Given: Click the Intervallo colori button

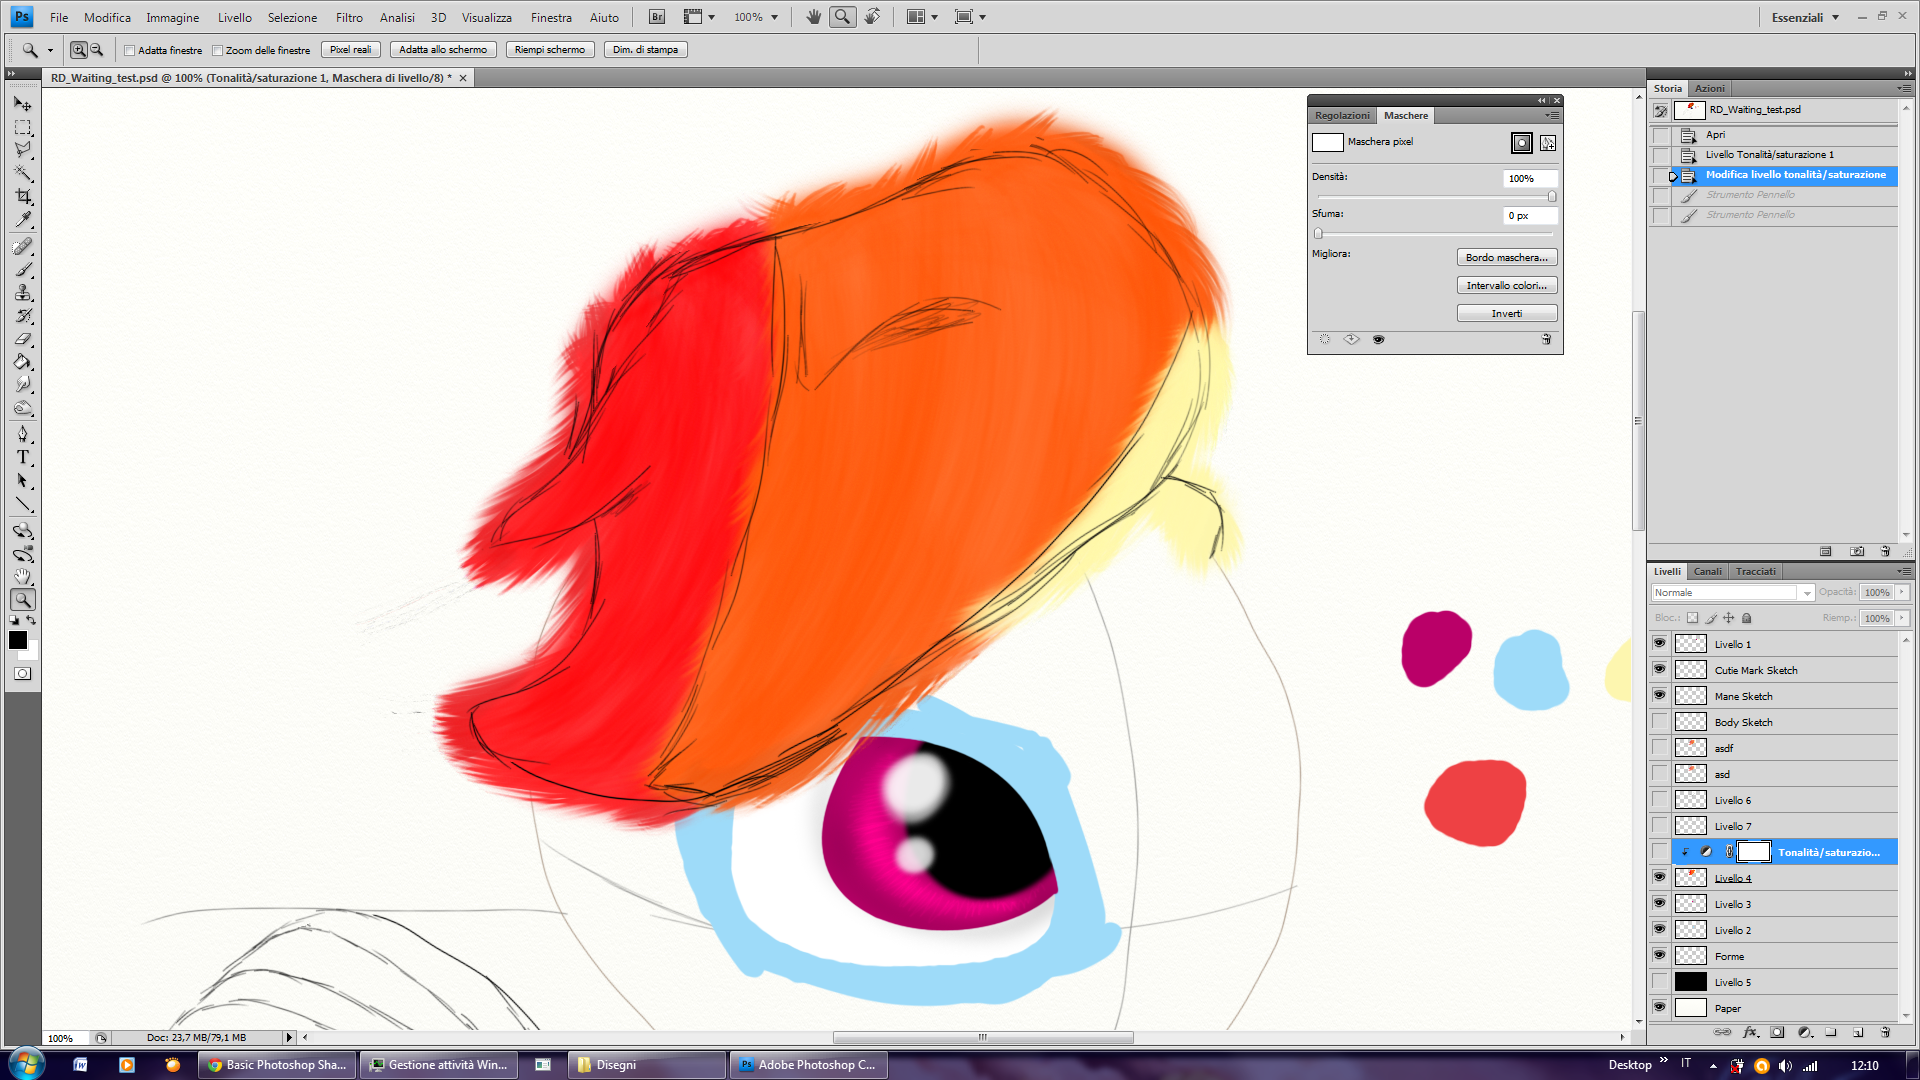Looking at the screenshot, I should pos(1506,285).
